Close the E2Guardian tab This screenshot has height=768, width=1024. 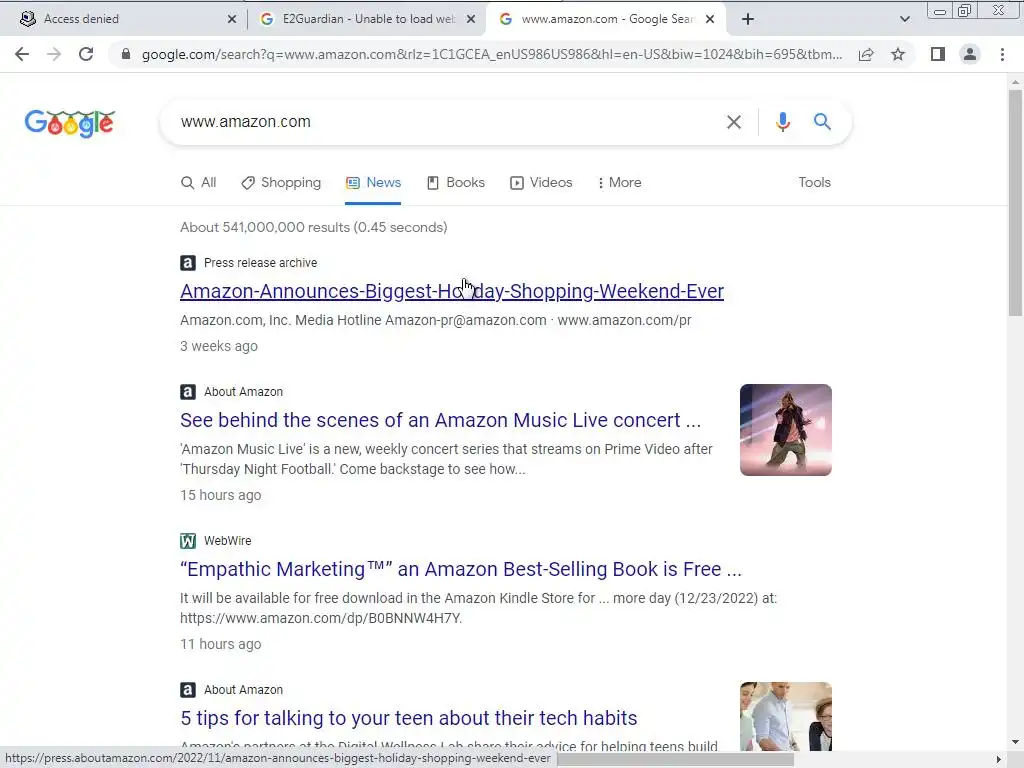470,19
